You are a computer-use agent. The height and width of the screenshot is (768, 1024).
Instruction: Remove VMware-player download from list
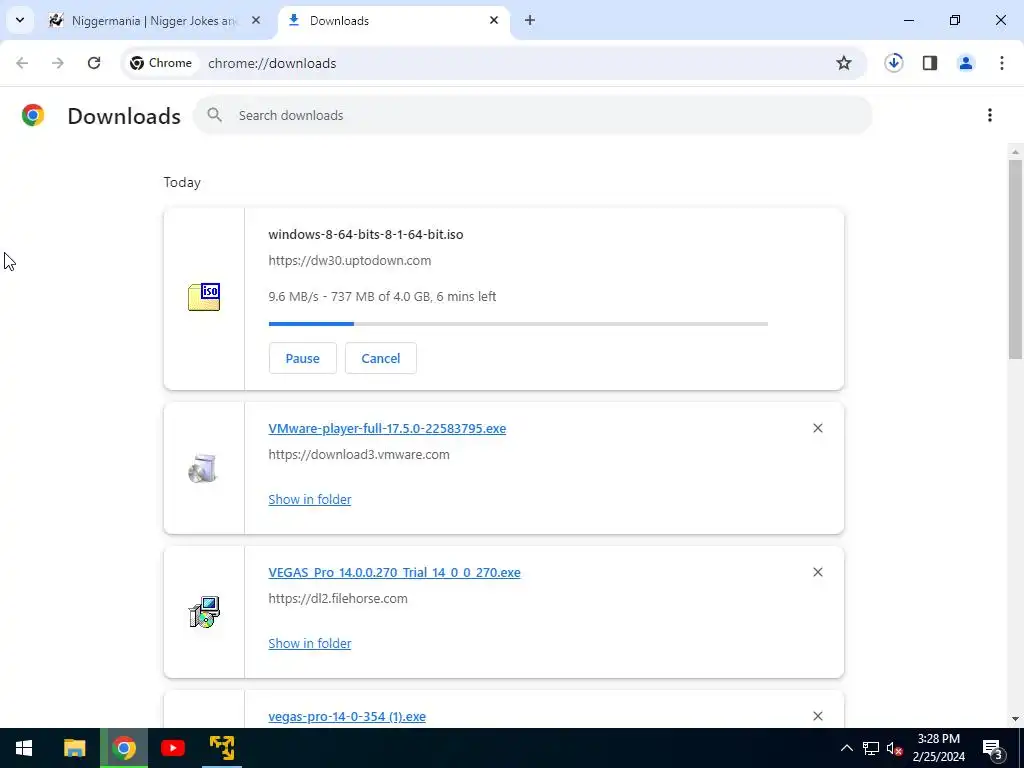(818, 428)
